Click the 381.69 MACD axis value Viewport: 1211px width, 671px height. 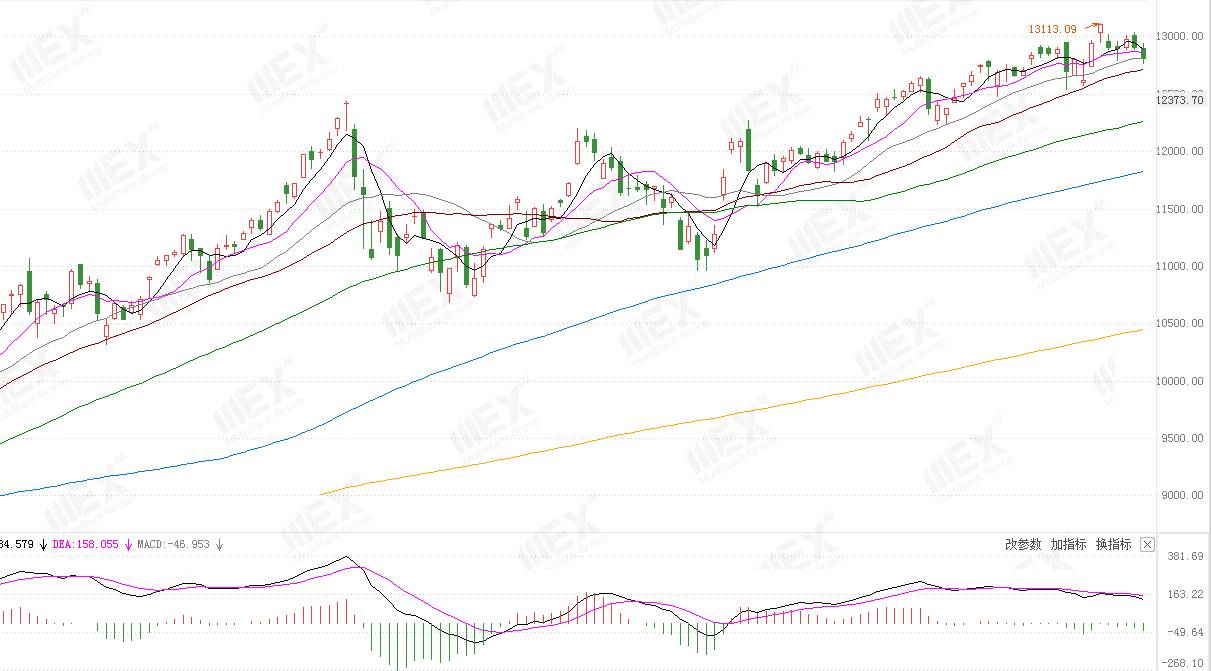(1184, 557)
